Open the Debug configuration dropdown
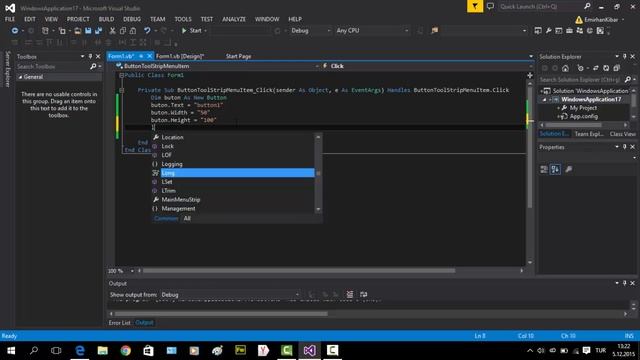 click(x=310, y=31)
